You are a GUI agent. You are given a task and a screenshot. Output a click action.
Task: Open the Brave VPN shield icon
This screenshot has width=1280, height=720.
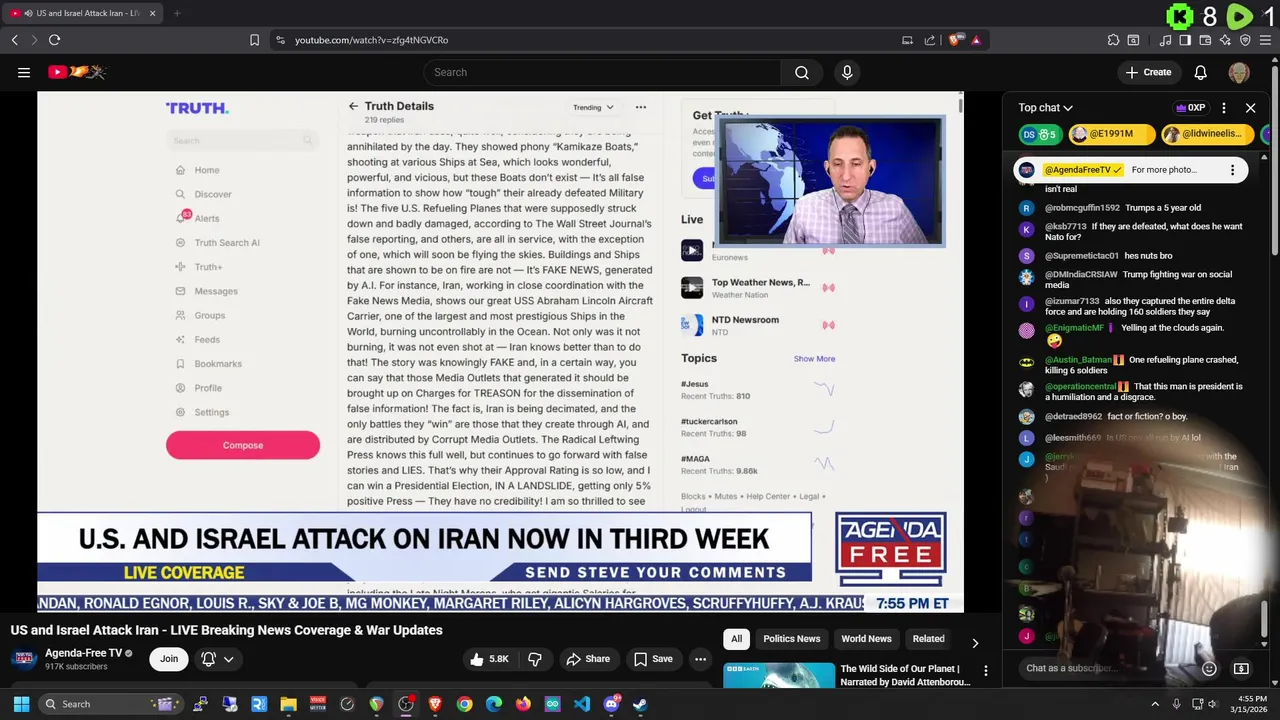point(1245,40)
